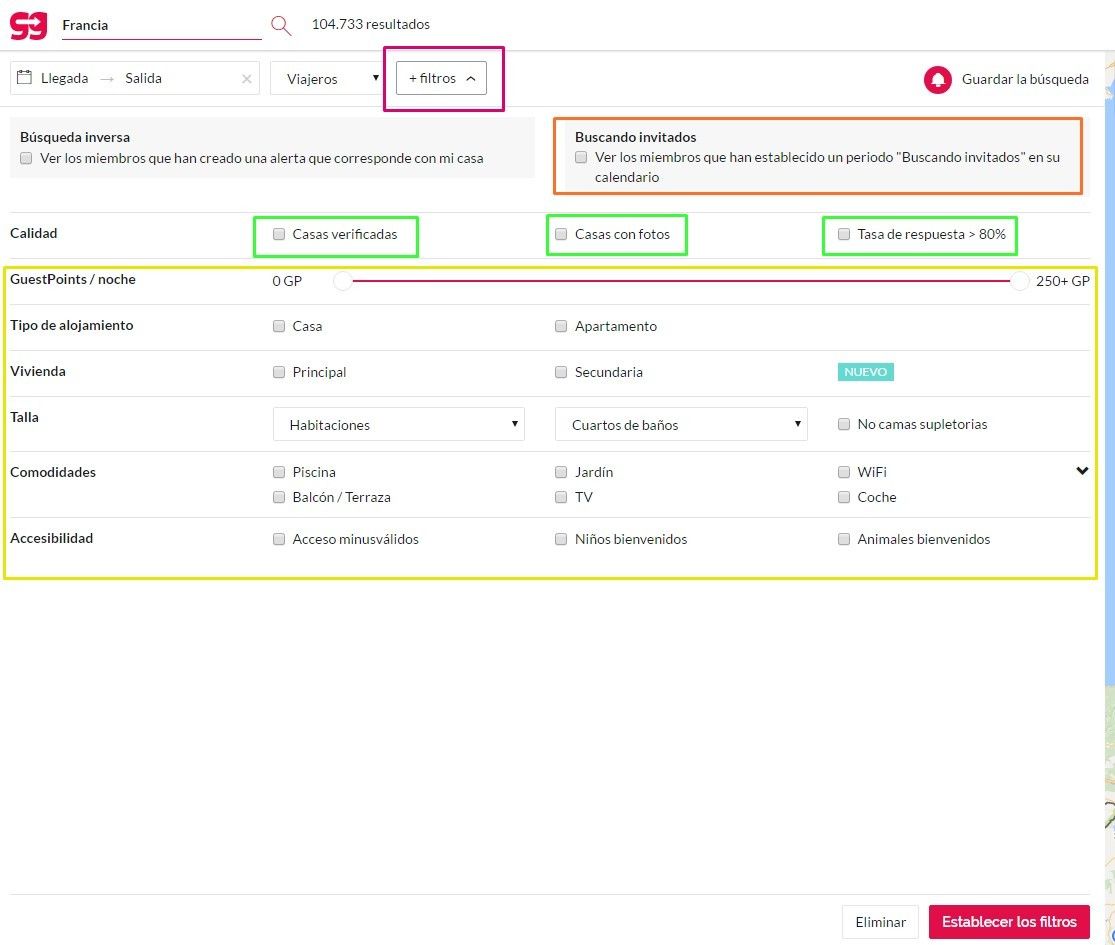Check the Piscina amenity
The width and height of the screenshot is (1115, 945).
[279, 472]
